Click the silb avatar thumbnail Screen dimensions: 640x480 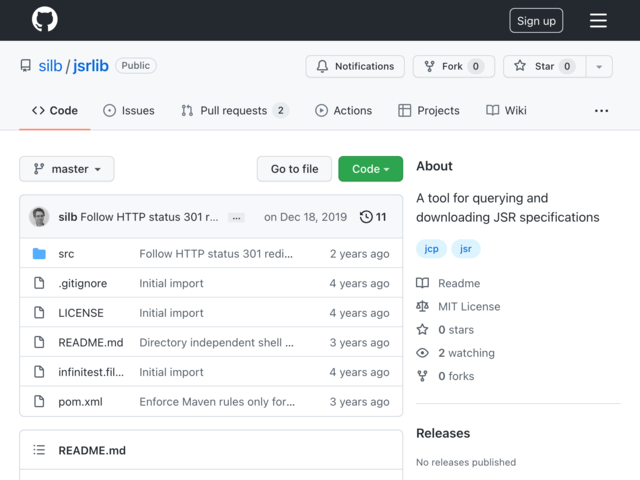coord(39,217)
